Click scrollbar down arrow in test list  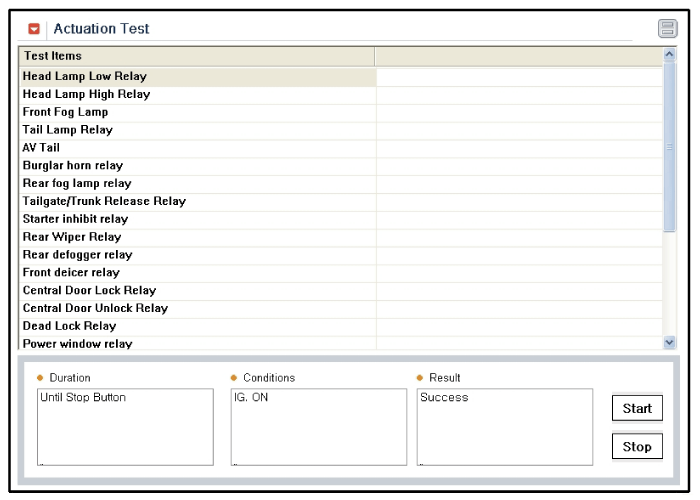coord(669,342)
